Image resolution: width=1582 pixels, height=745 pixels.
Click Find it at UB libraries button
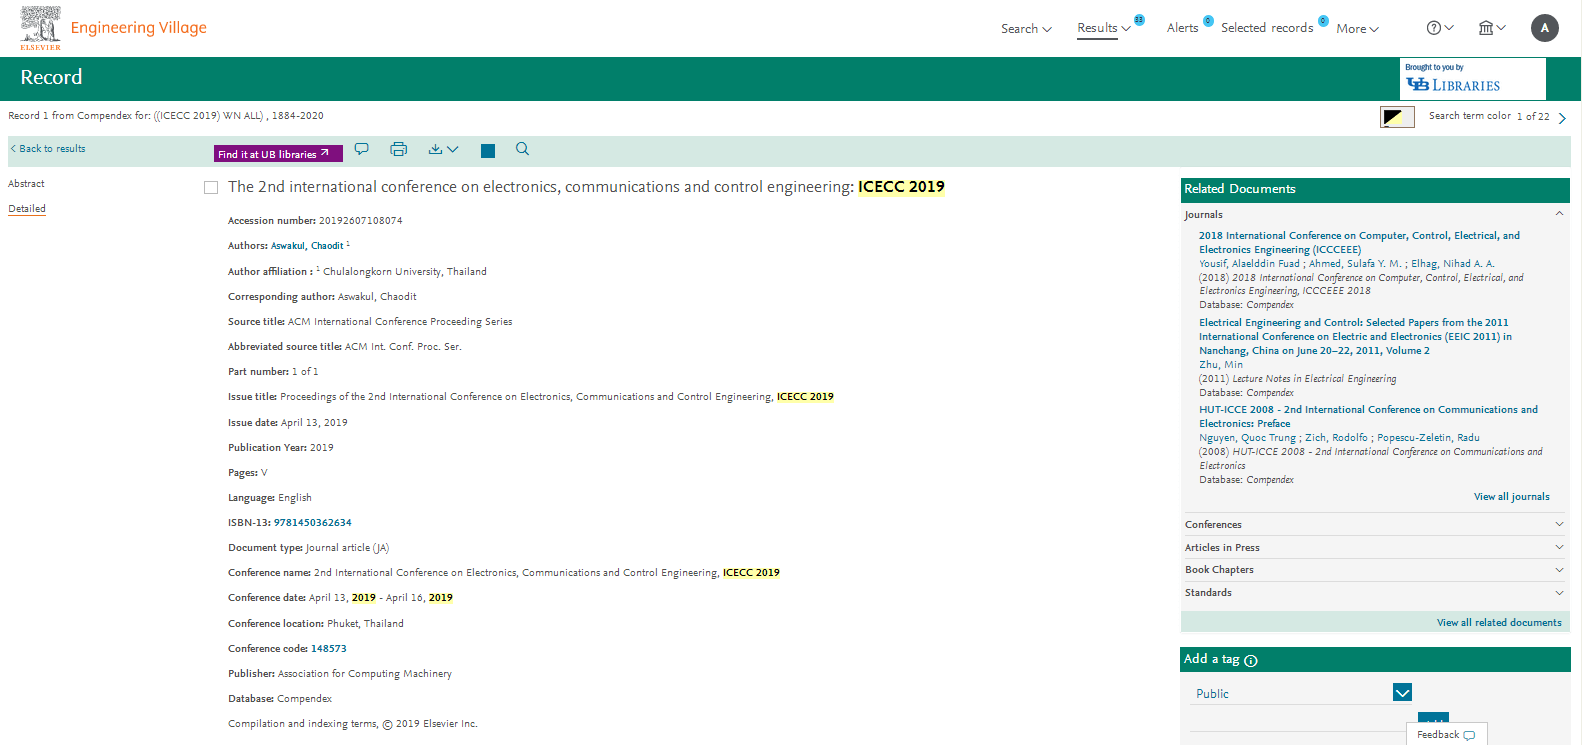click(278, 154)
